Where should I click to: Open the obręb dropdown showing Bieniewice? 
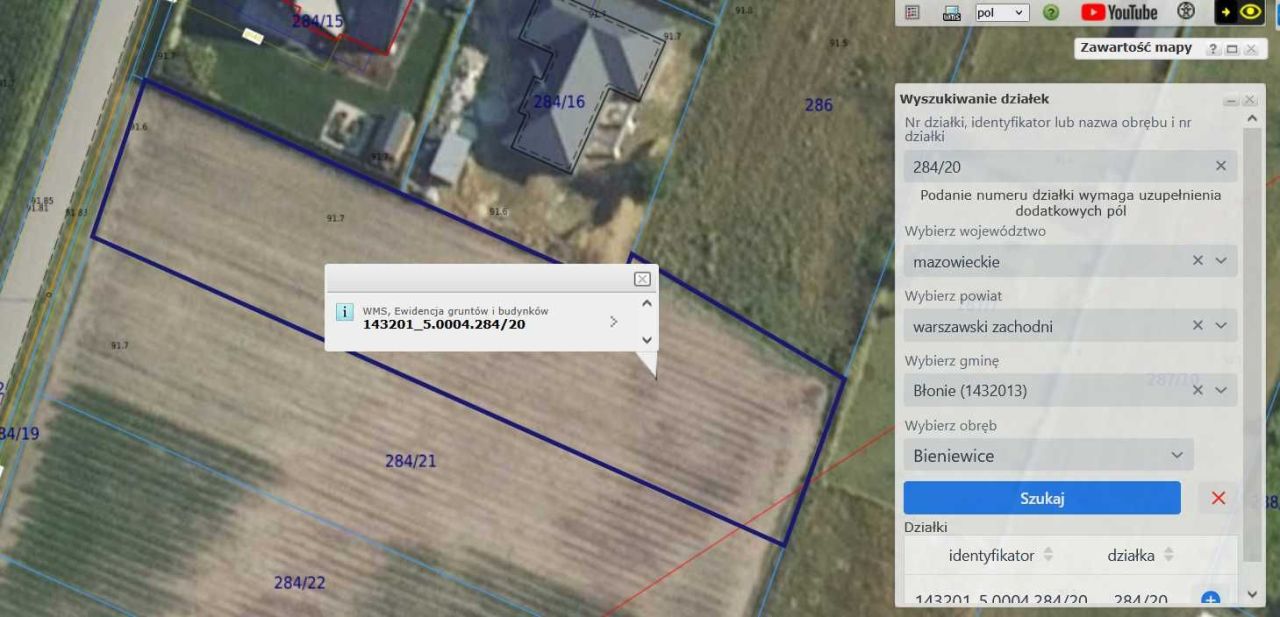(1048, 455)
